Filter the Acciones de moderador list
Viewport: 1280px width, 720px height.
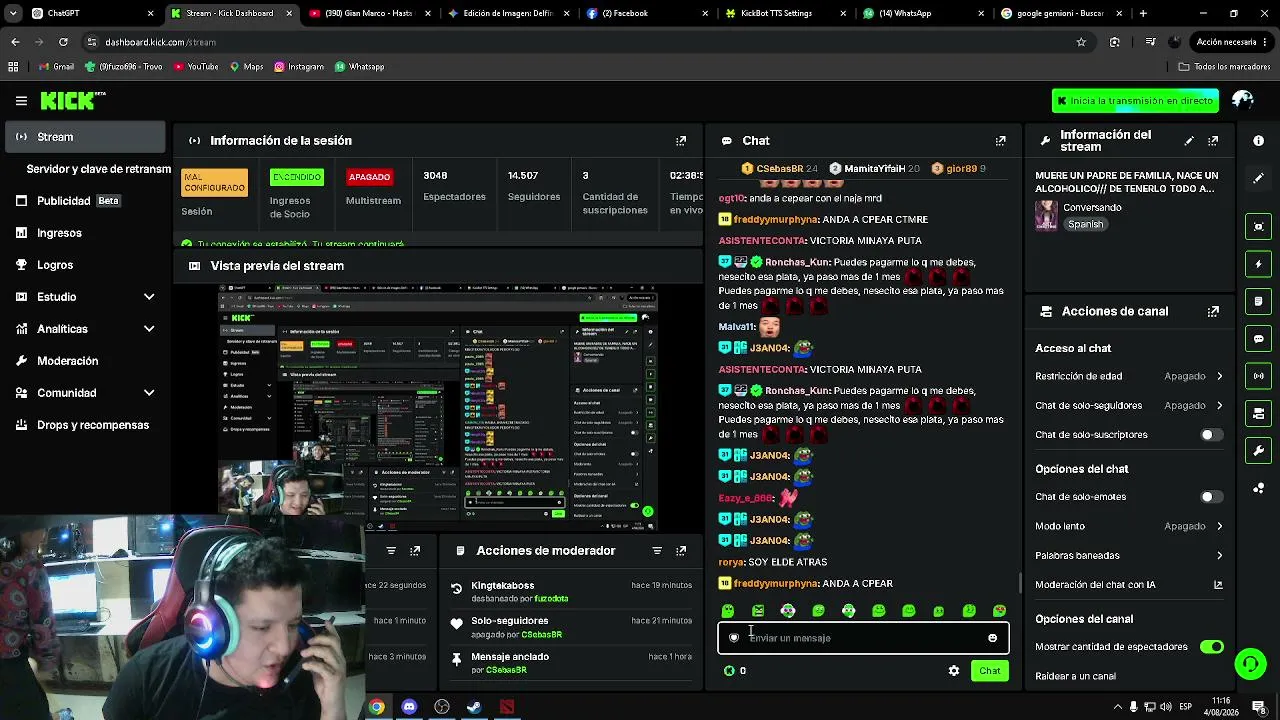[657, 551]
